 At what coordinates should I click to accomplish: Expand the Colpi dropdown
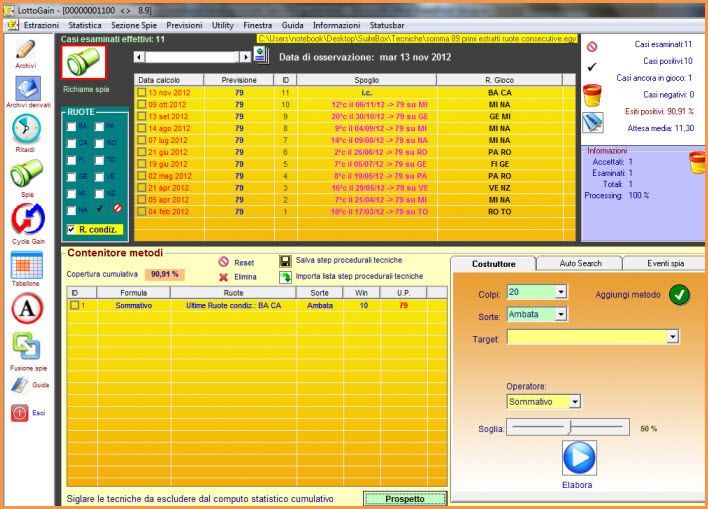tap(560, 292)
